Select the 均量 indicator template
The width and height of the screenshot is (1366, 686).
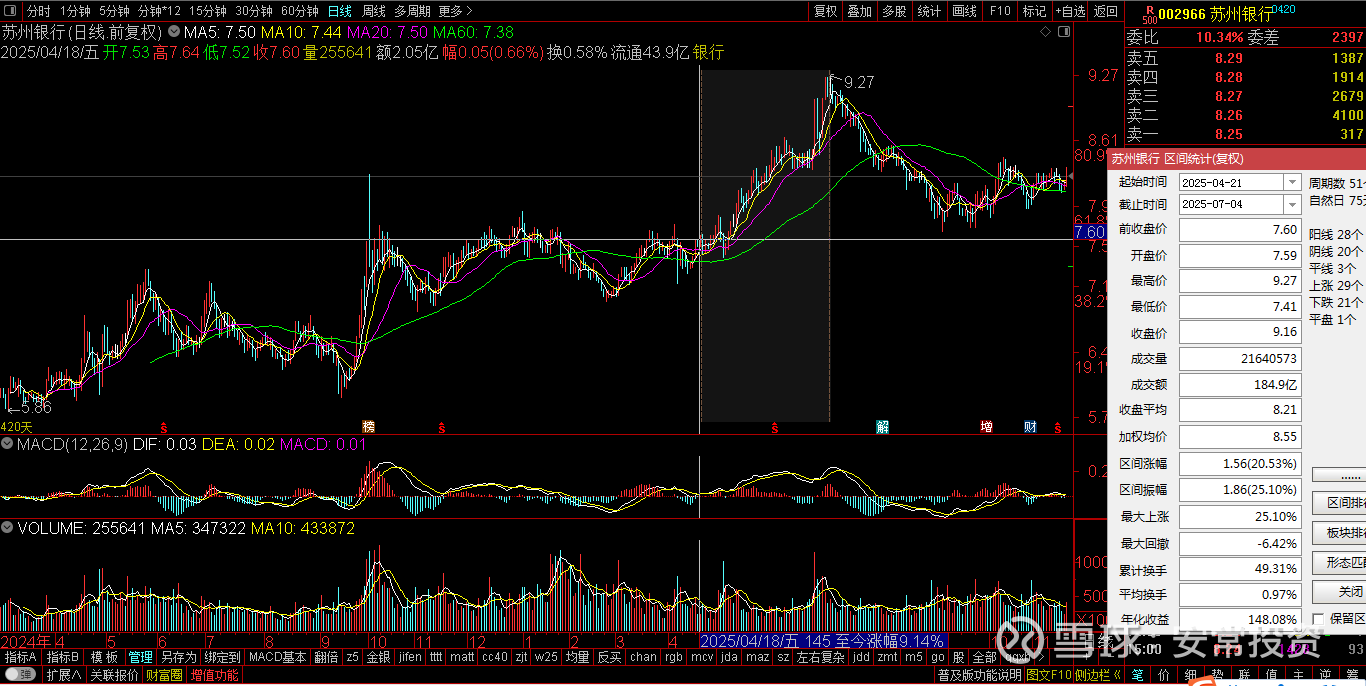[577, 657]
